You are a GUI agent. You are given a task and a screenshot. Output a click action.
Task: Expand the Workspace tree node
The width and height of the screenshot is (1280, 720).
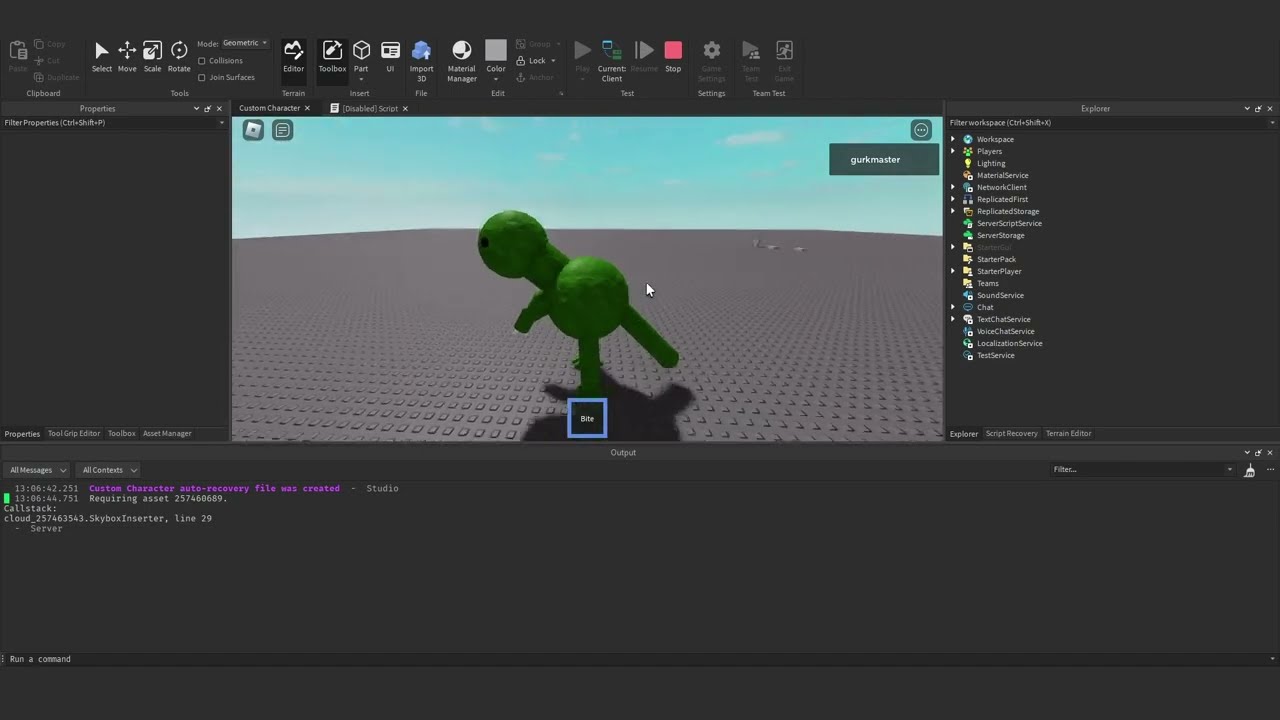(x=953, y=139)
